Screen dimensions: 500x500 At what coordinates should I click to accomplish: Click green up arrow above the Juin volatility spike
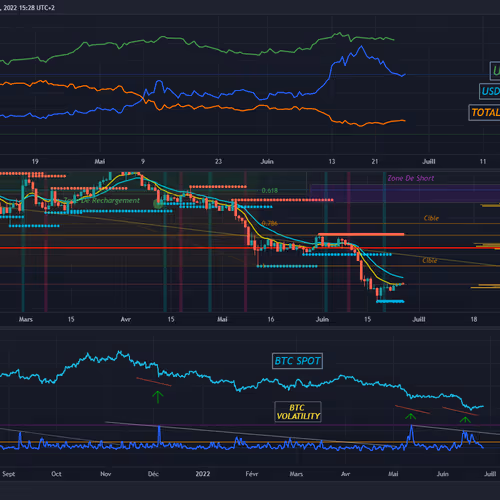465,420
